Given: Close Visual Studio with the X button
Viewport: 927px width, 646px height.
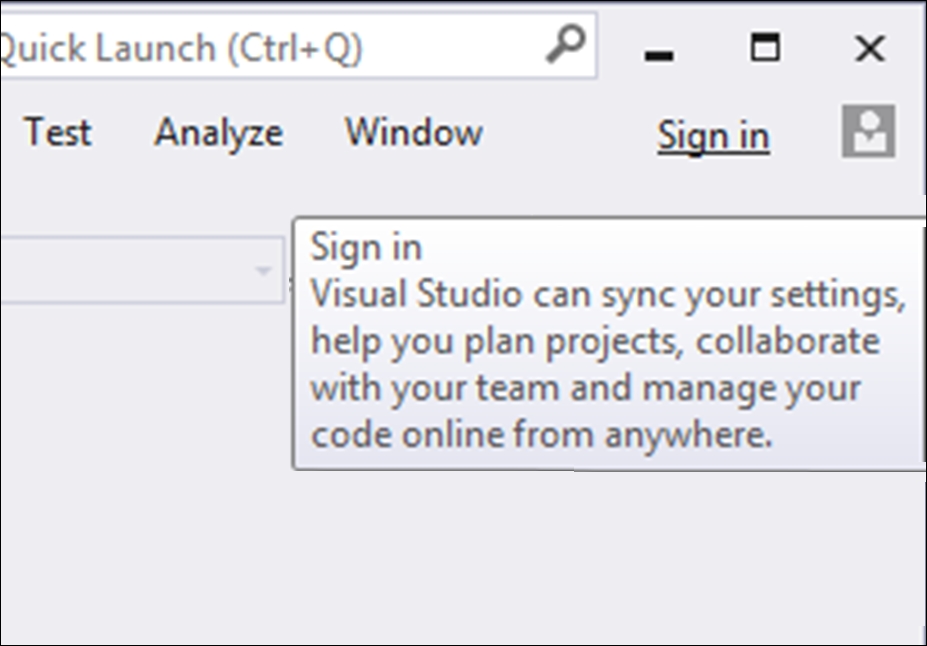Looking at the screenshot, I should click(x=870, y=48).
